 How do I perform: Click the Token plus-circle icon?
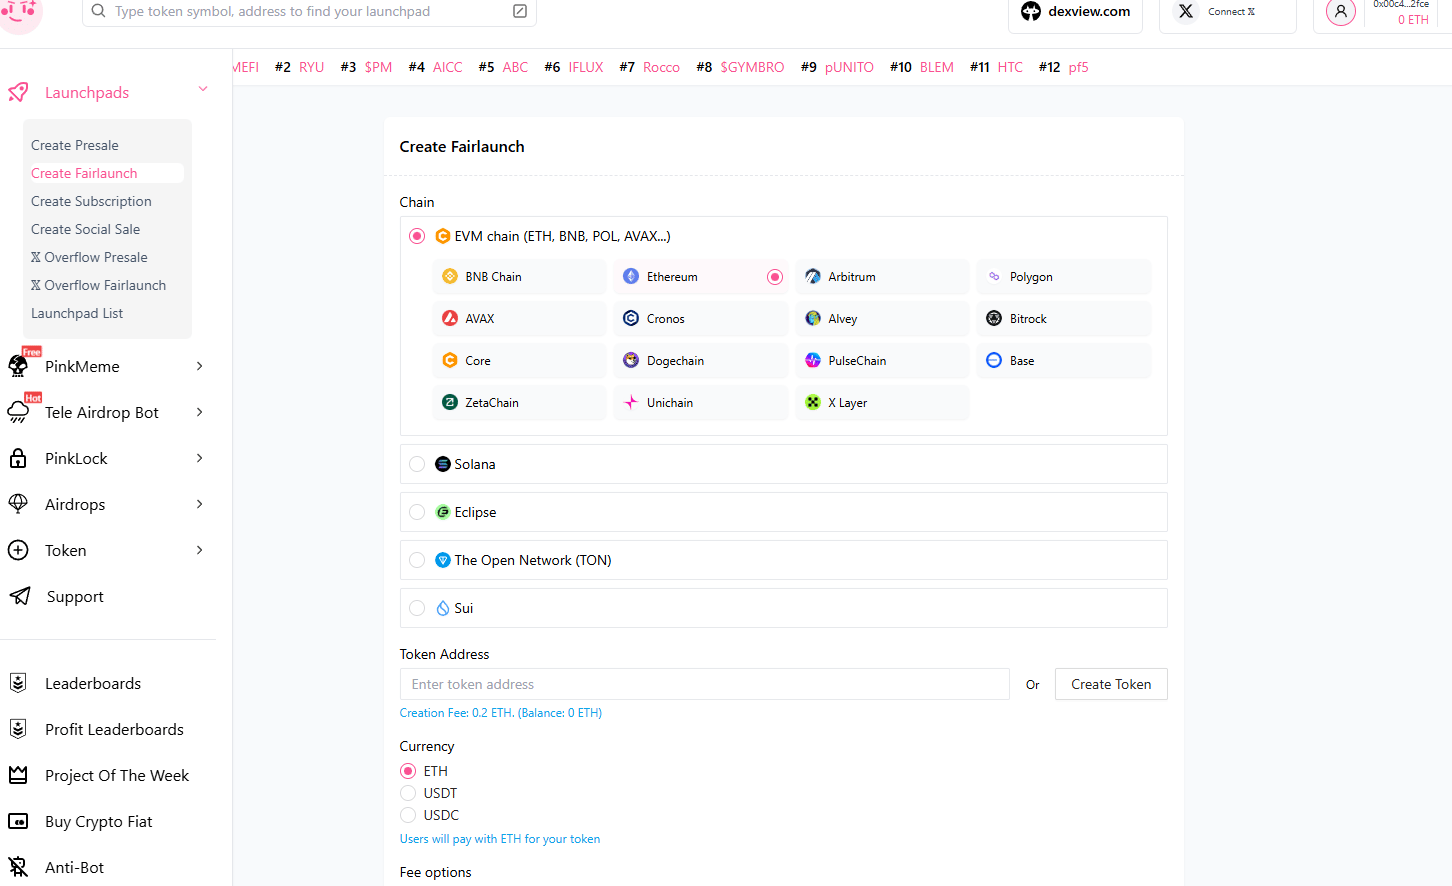[18, 550]
